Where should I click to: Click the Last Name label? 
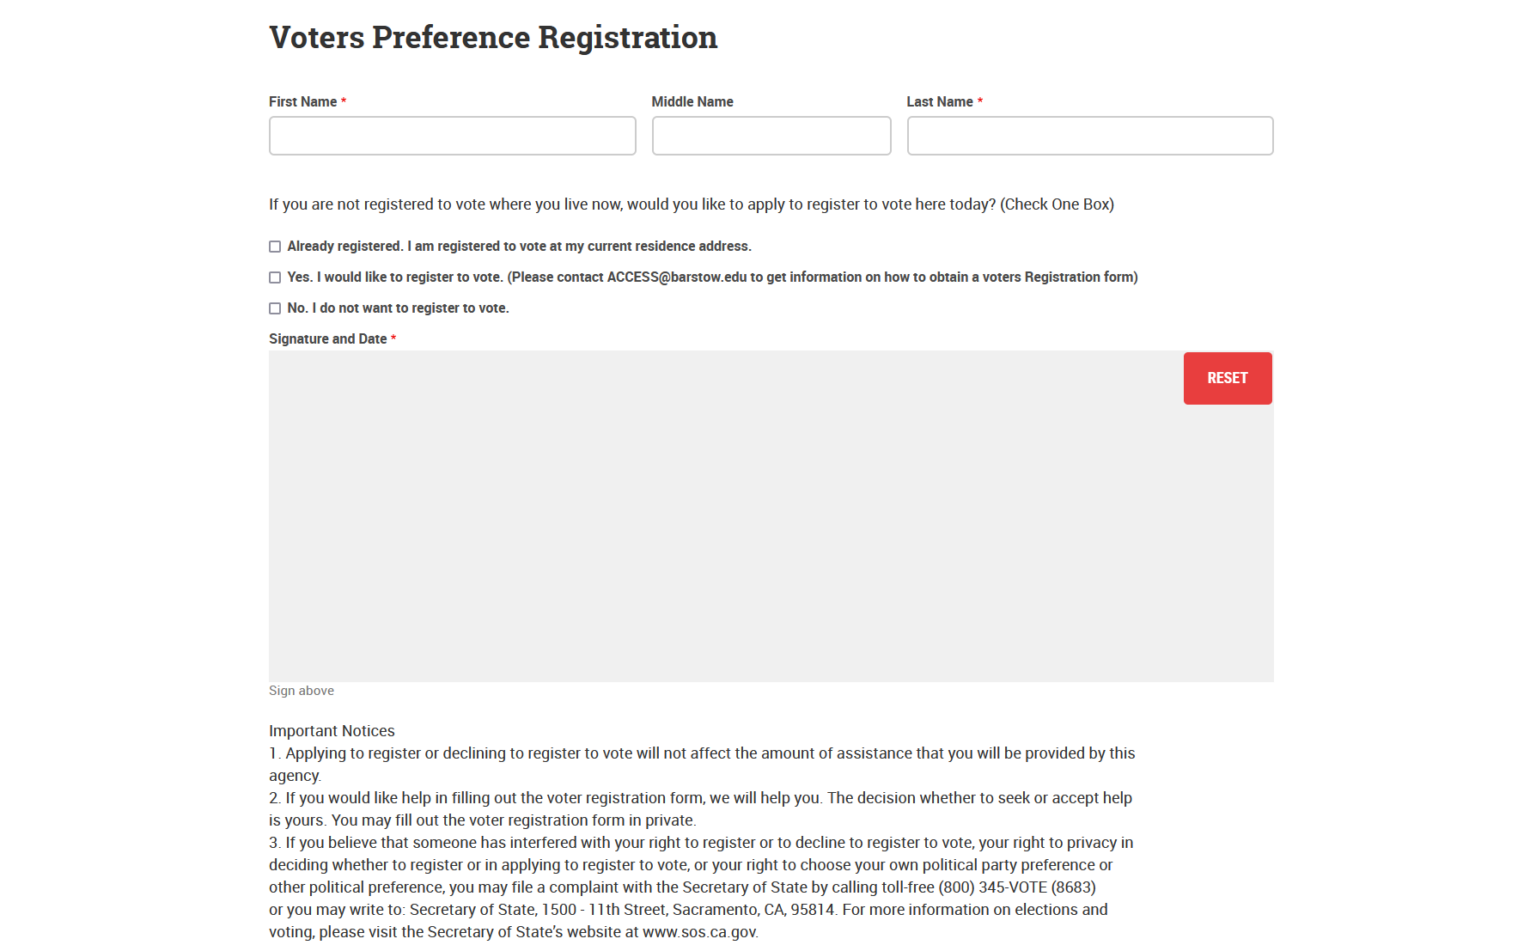(x=939, y=102)
